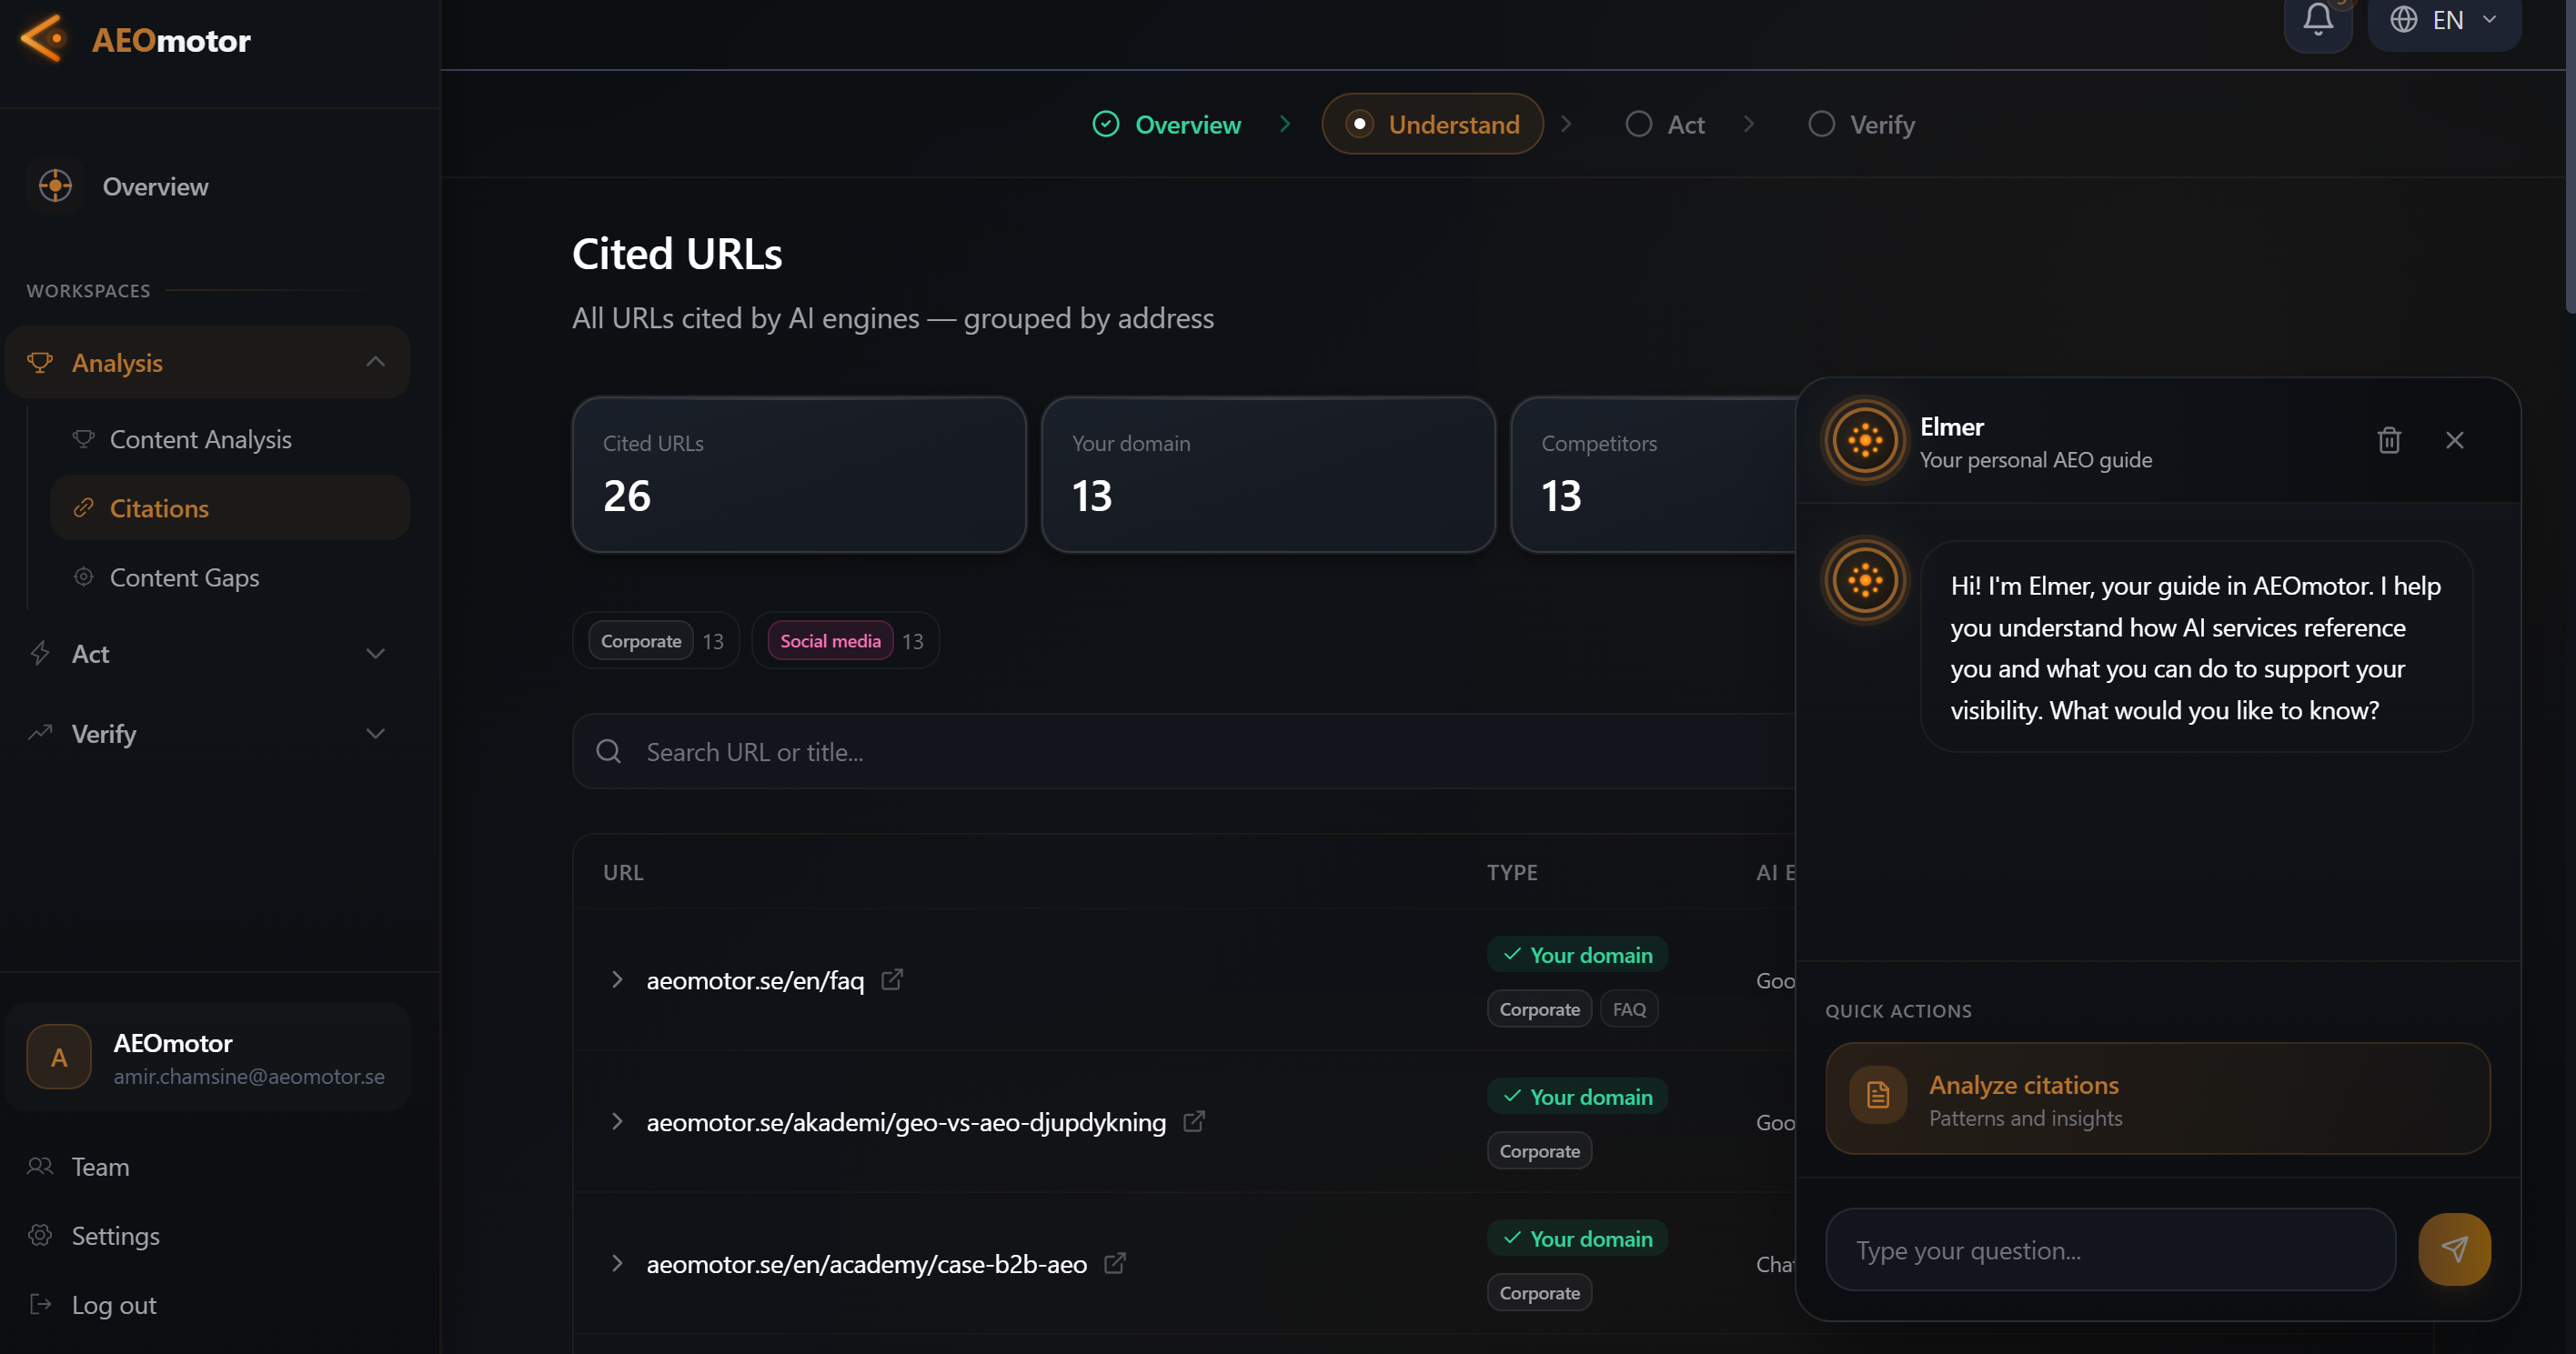Image resolution: width=2576 pixels, height=1354 pixels.
Task: Click the notification bell icon
Action: [x=2317, y=19]
